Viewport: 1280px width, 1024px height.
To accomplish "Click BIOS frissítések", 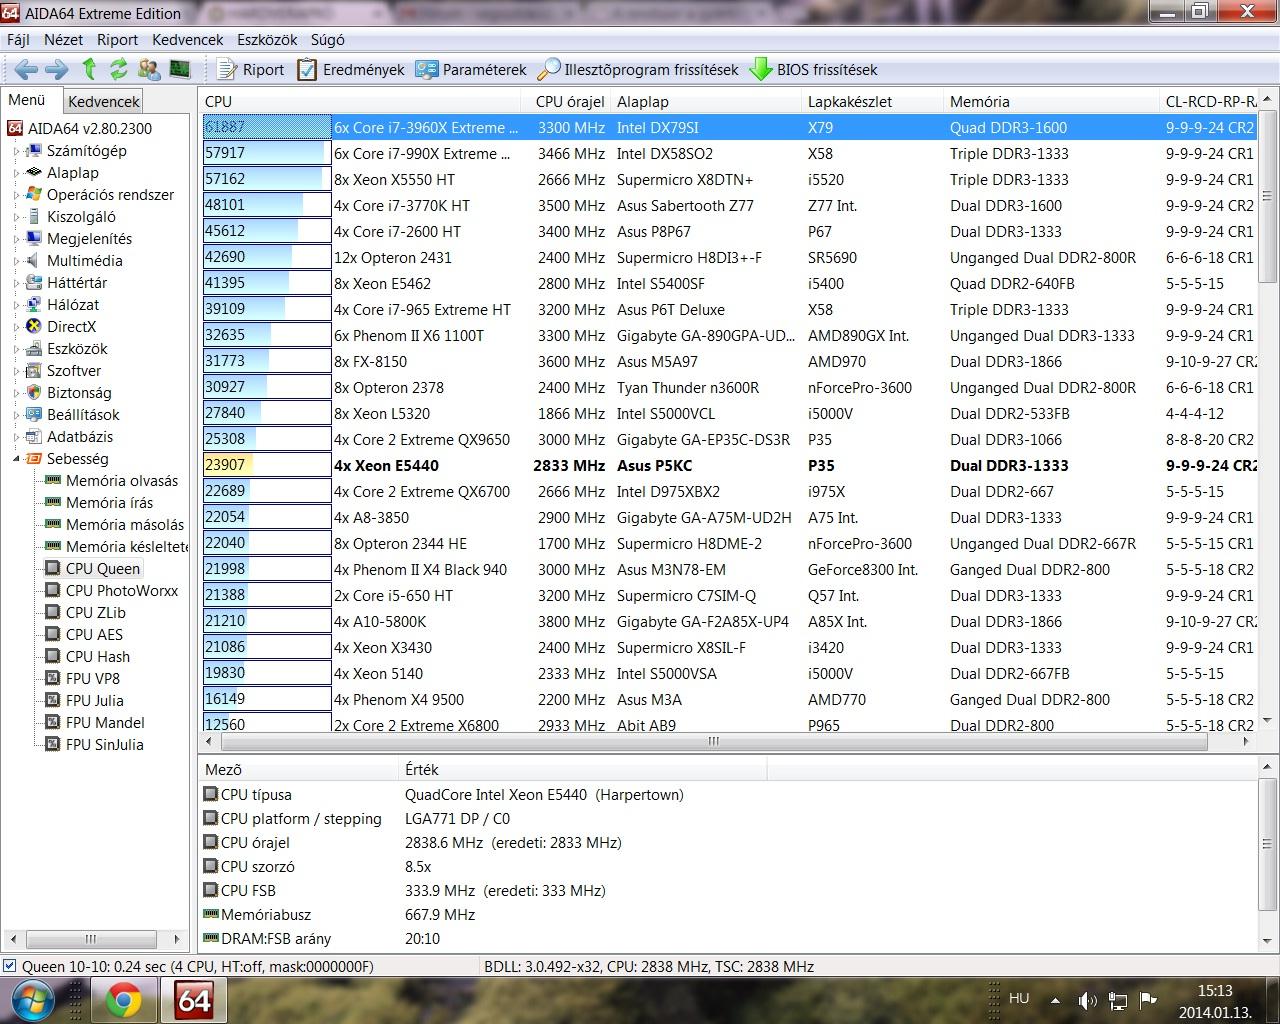I will tap(814, 70).
